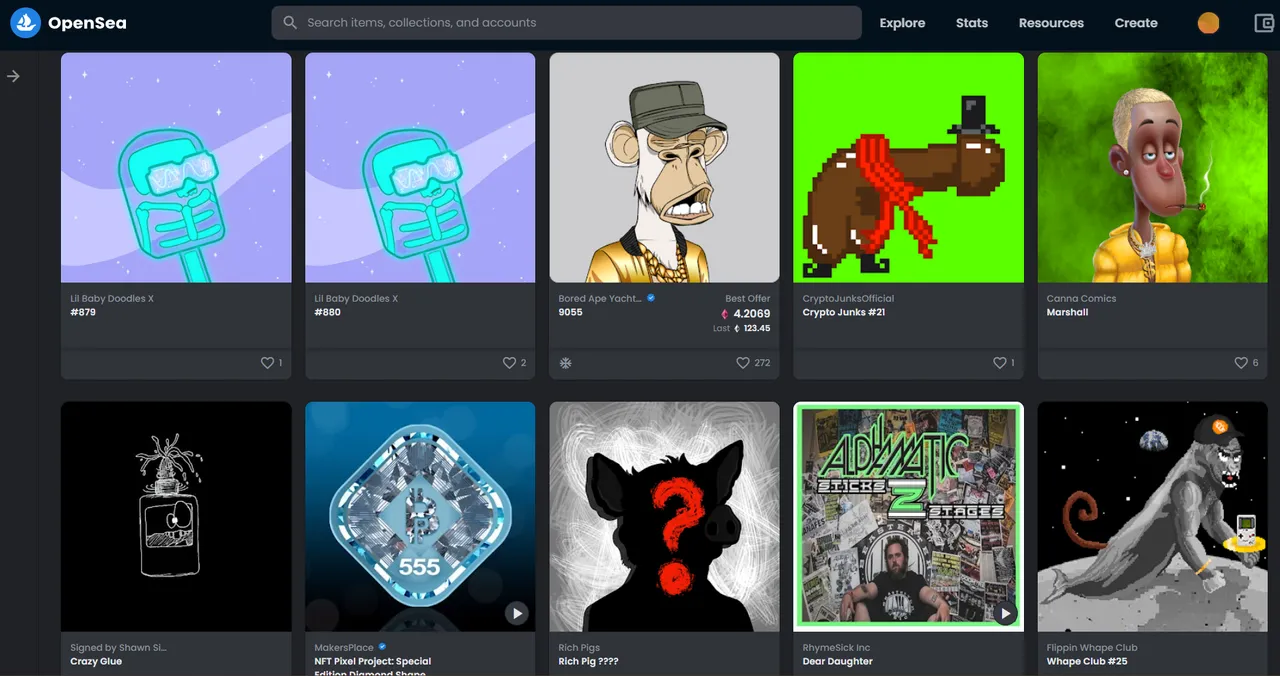1280x676 pixels.
Task: Favorite Marshall heart icon
Action: click(x=1241, y=363)
